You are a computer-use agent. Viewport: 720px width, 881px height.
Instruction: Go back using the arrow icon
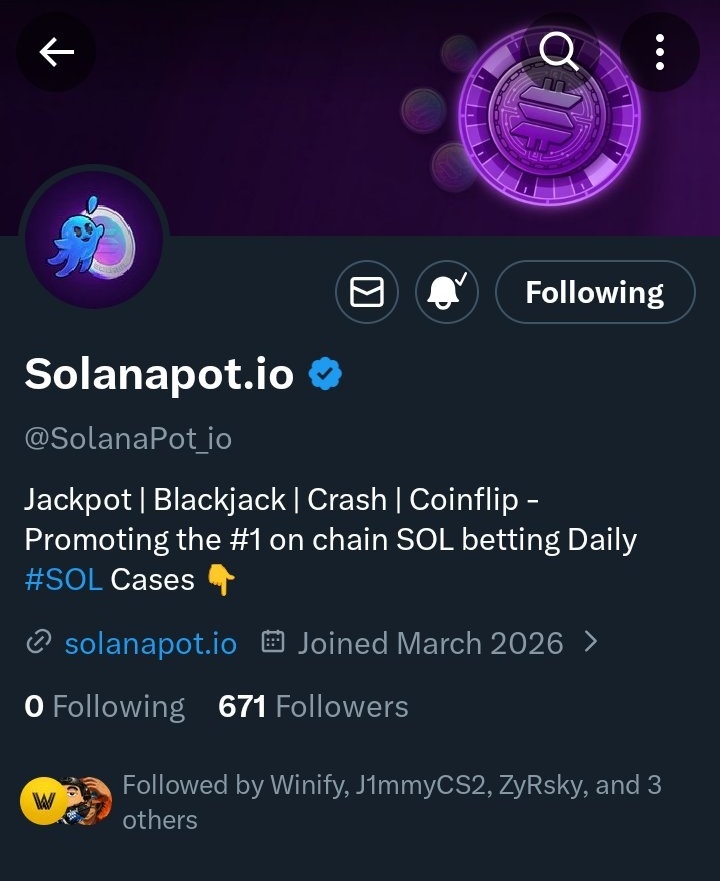56,51
